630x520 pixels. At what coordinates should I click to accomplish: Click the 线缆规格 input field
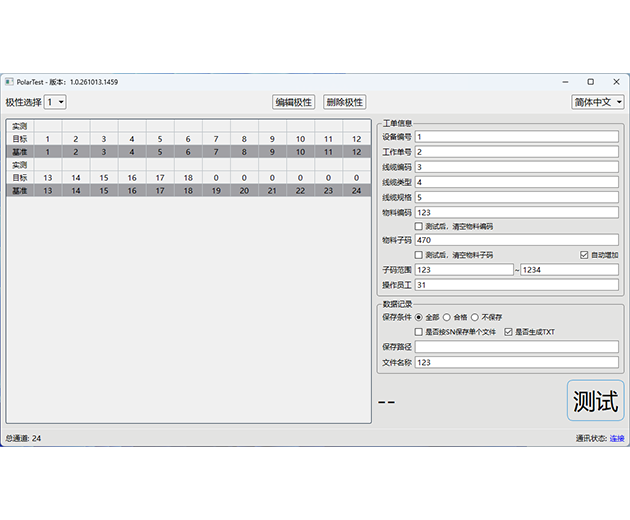click(517, 197)
